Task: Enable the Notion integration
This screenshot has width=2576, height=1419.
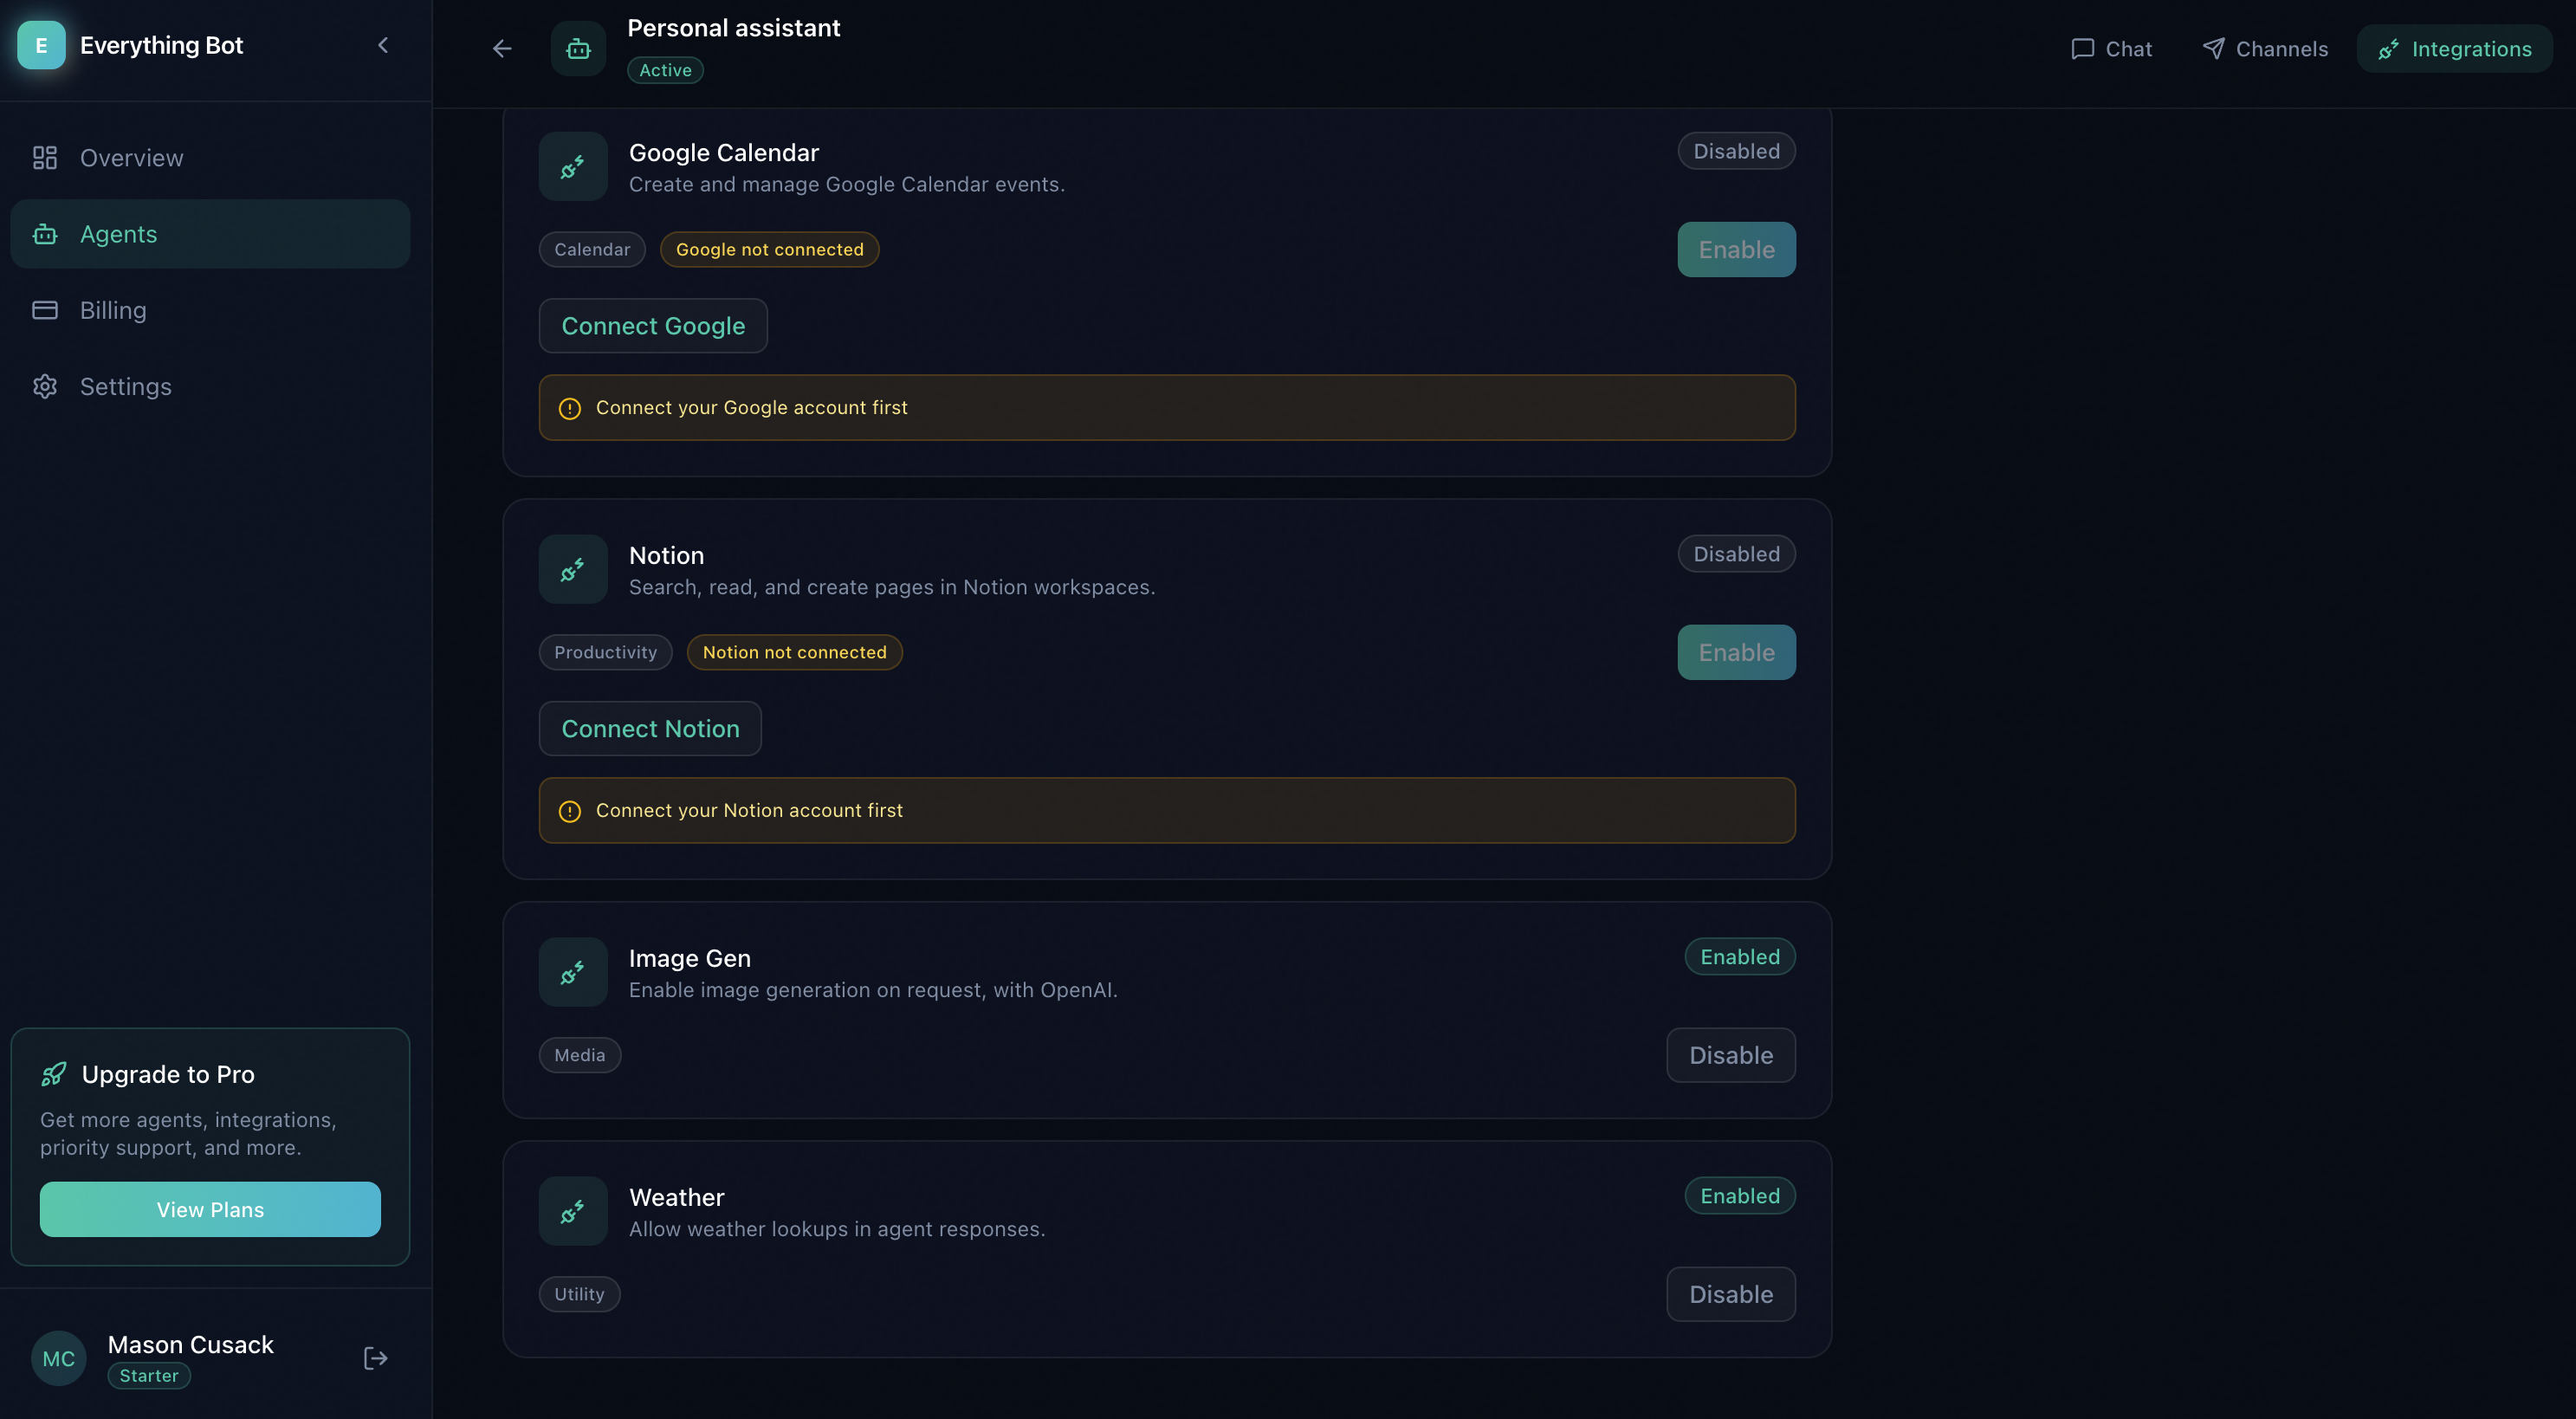Action: (x=1736, y=652)
